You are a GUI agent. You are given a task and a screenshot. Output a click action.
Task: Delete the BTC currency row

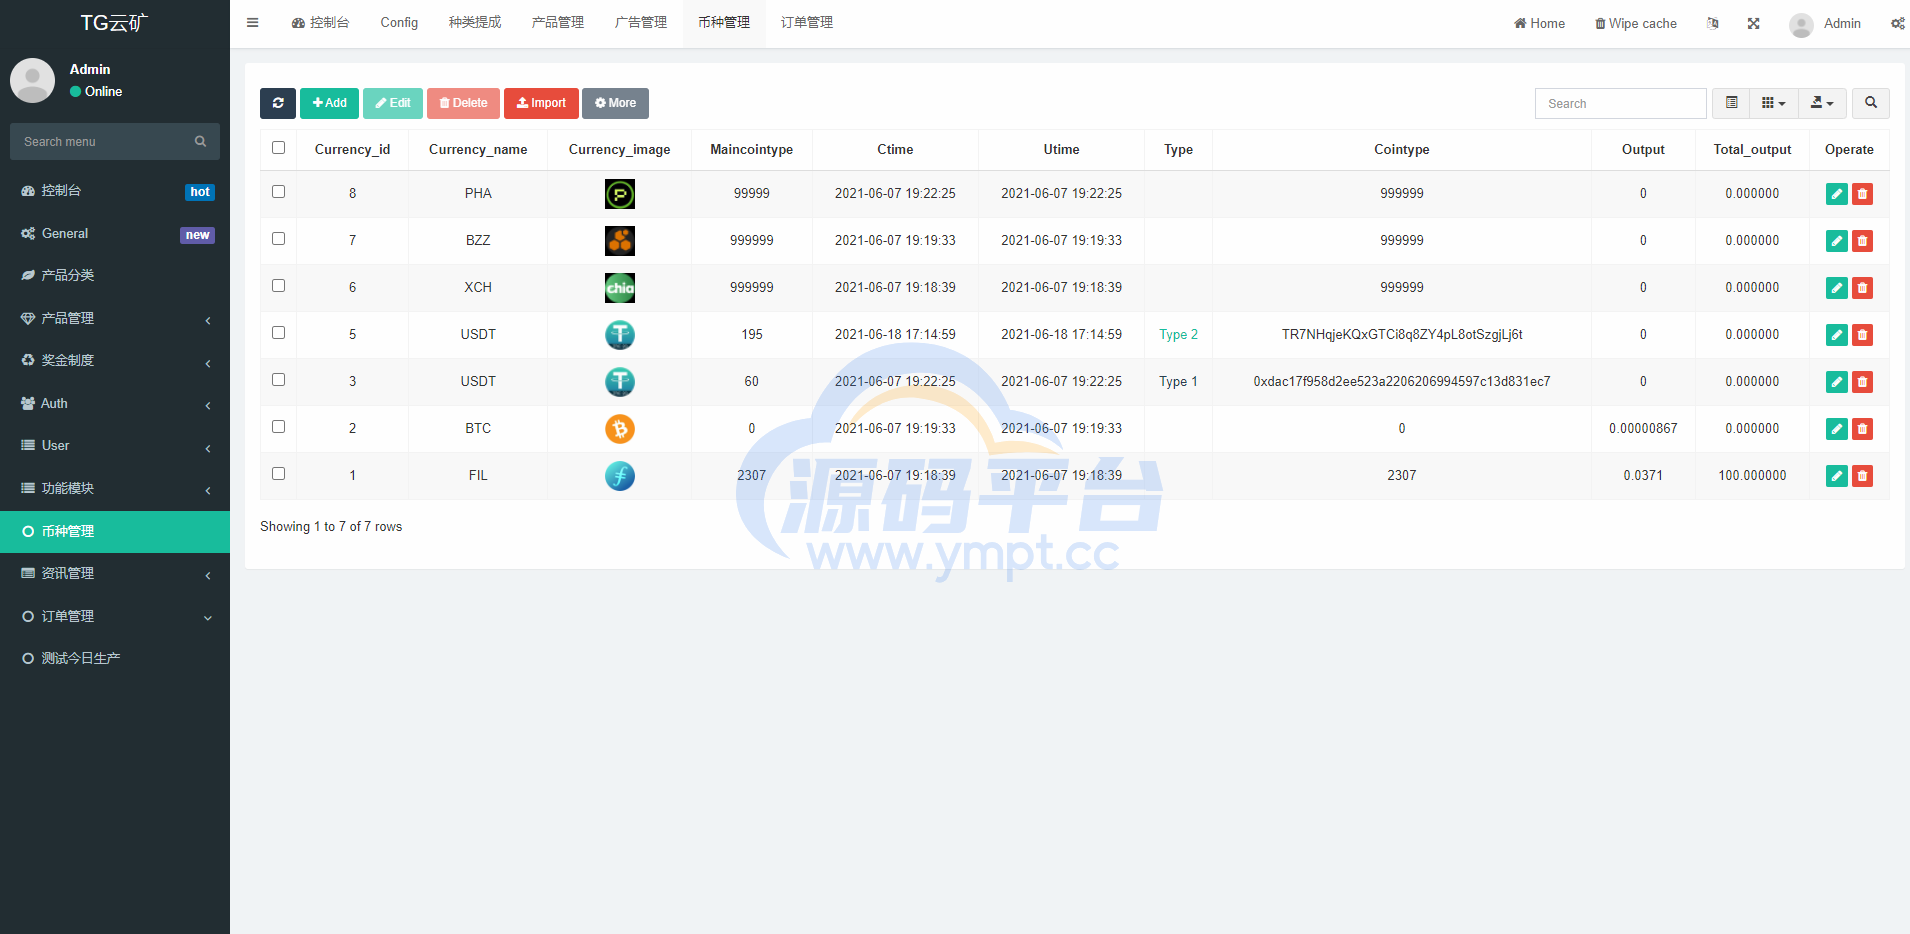1862,429
